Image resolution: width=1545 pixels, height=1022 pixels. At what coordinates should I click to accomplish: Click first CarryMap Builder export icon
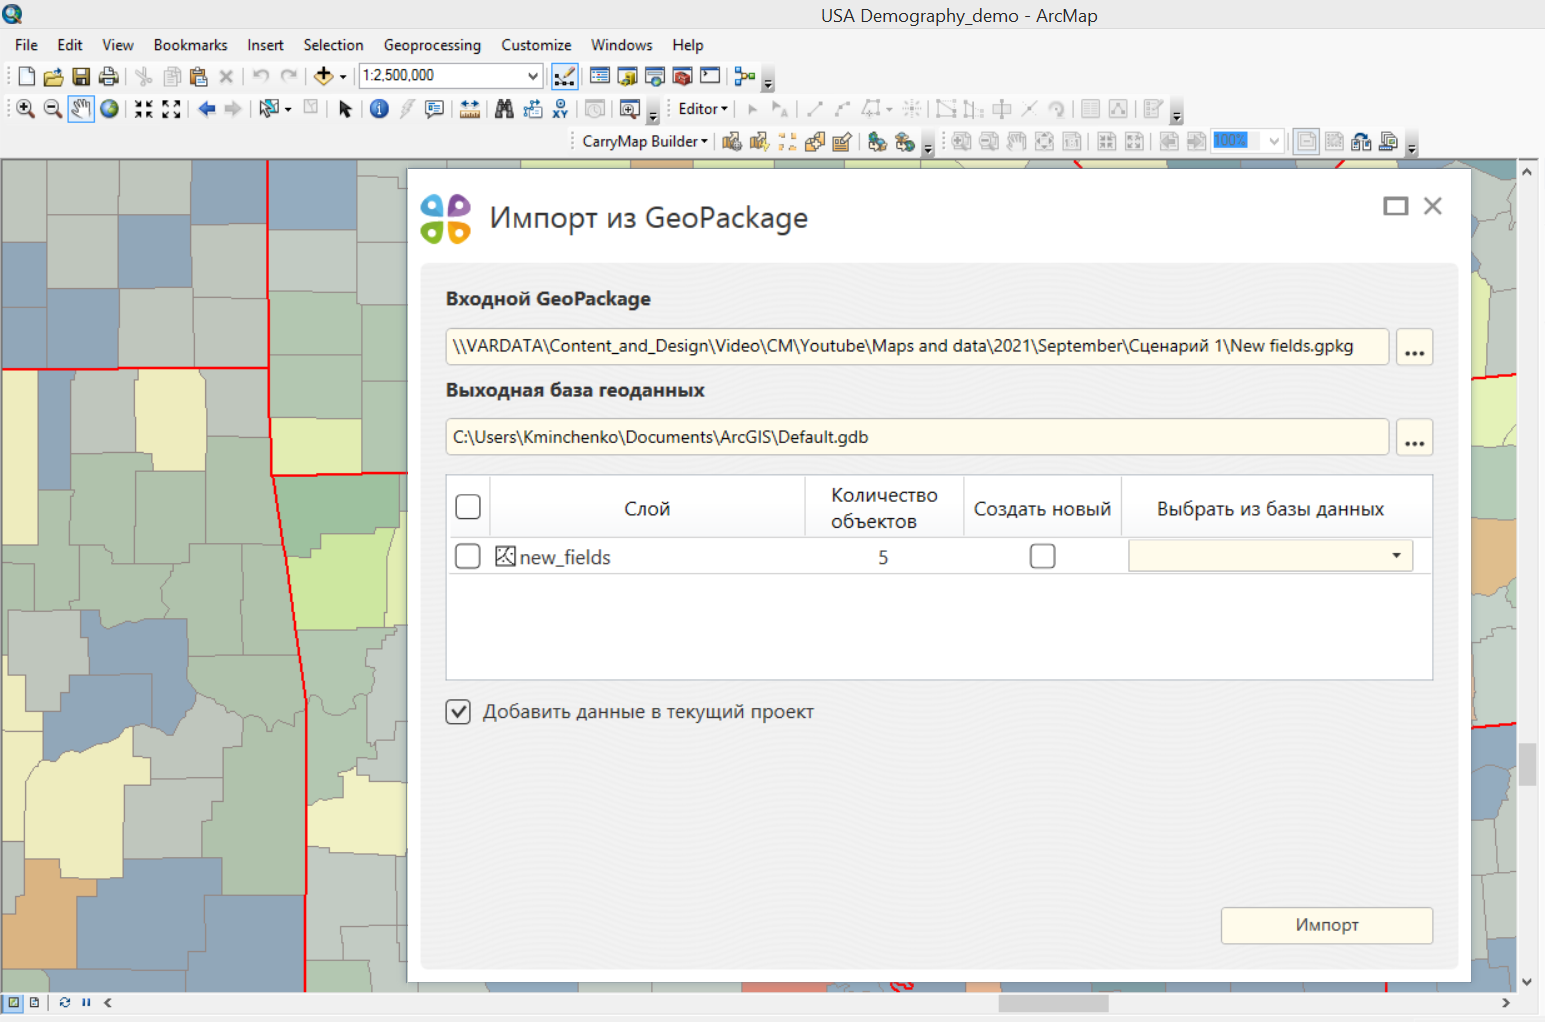pyautogui.click(x=732, y=141)
